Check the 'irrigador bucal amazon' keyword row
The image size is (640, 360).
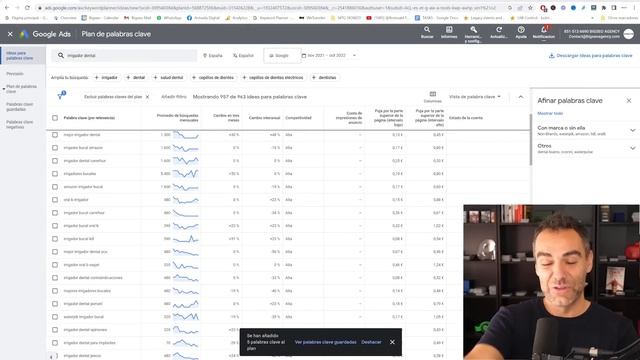coord(55,148)
